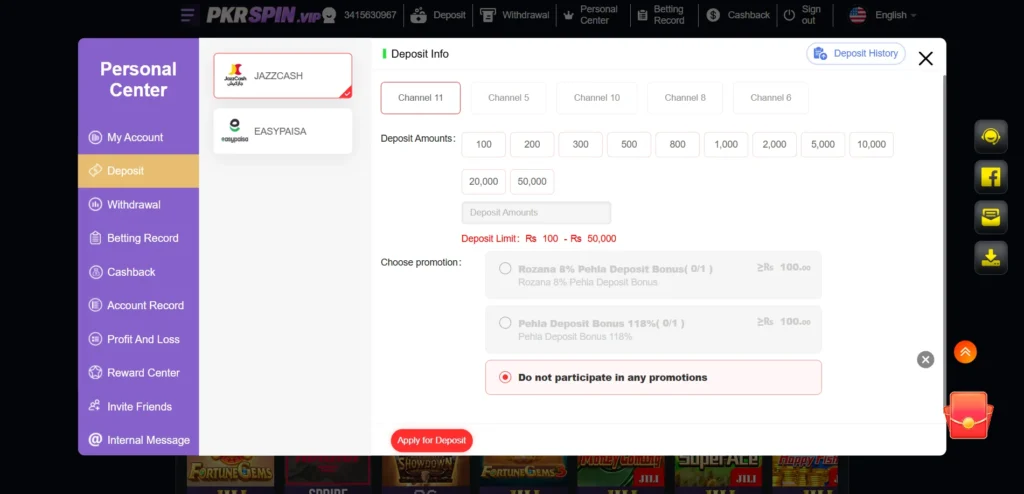1024x494 pixels.
Task: Click the Cashback dollar icon in top bar
Action: point(713,15)
